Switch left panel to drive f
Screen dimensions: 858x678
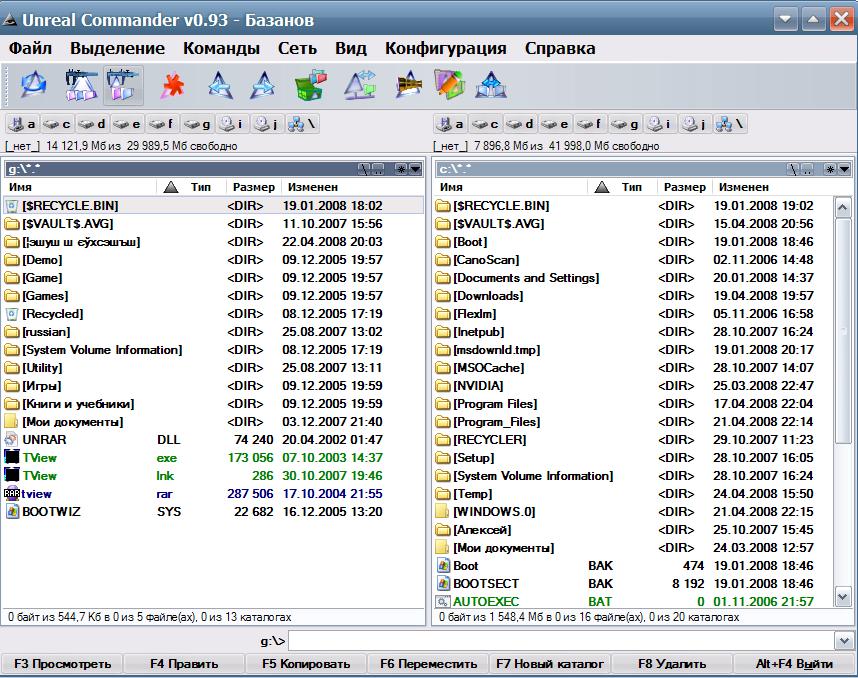click(x=162, y=124)
